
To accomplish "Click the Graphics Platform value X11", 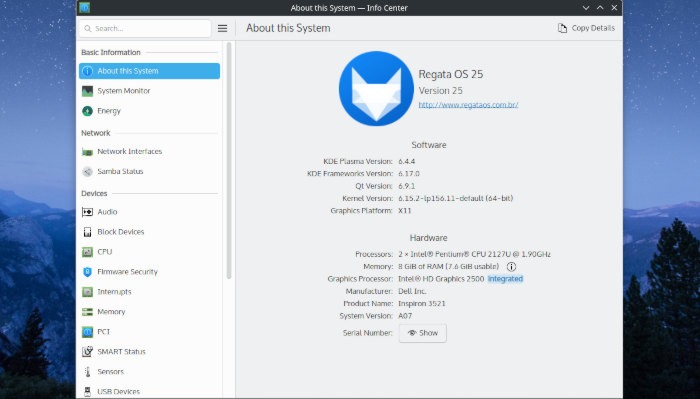I will (405, 211).
